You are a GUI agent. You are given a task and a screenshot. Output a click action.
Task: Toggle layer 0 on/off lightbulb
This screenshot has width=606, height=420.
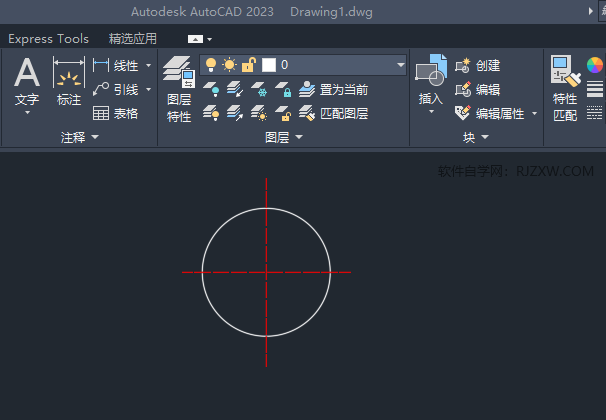(211, 65)
